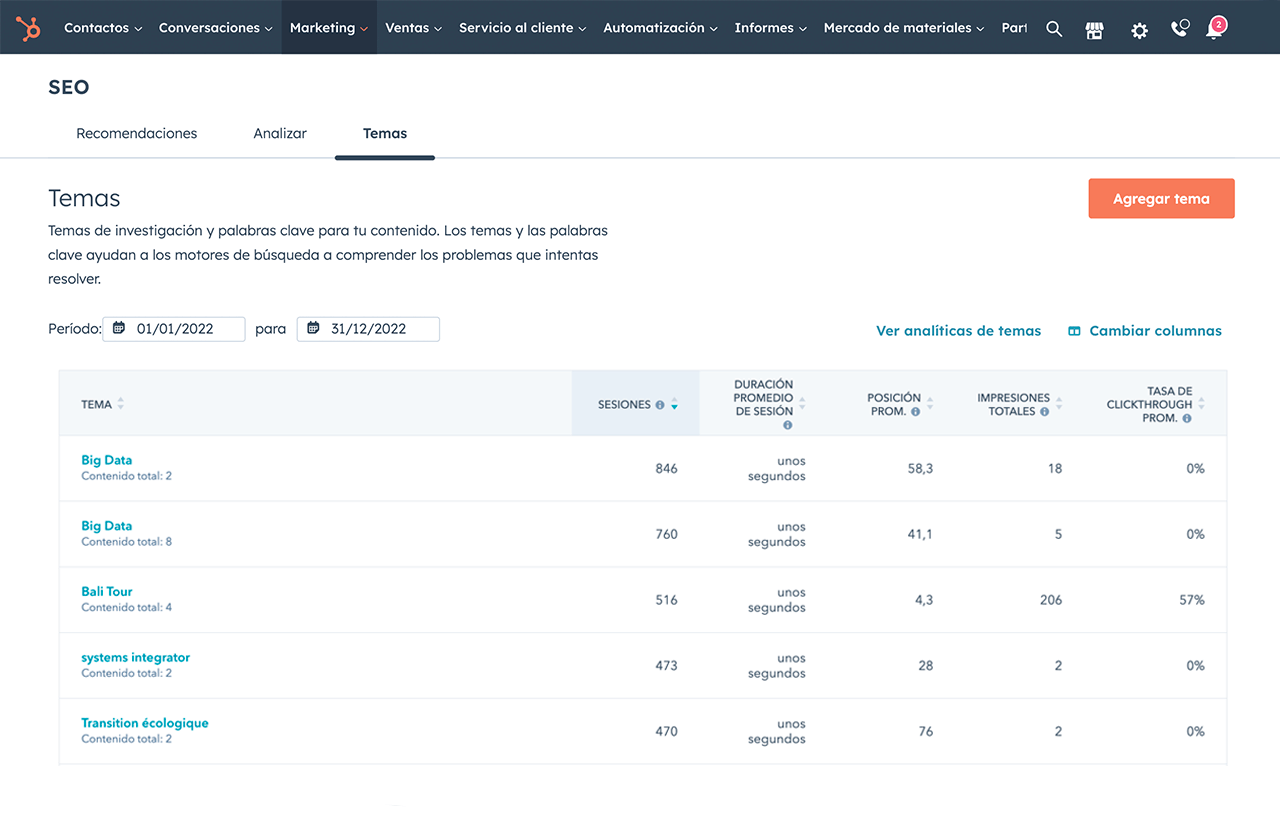
Task: Expand the Conversaciones menu
Action: (216, 28)
